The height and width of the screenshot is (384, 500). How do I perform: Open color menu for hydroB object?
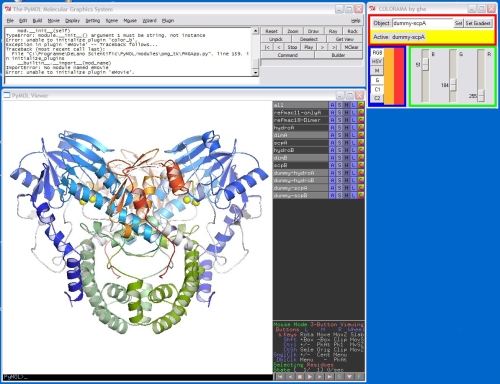pyautogui.click(x=361, y=150)
